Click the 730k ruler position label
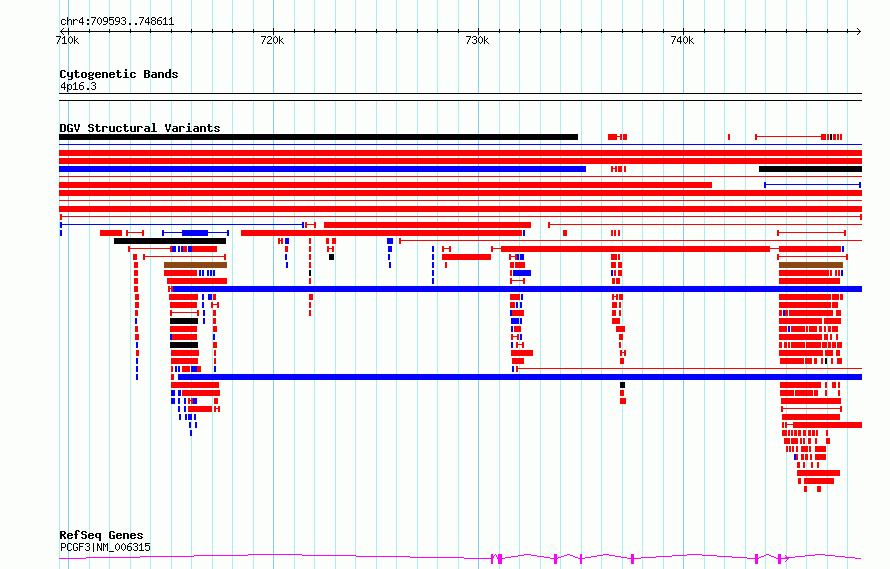 tap(477, 40)
